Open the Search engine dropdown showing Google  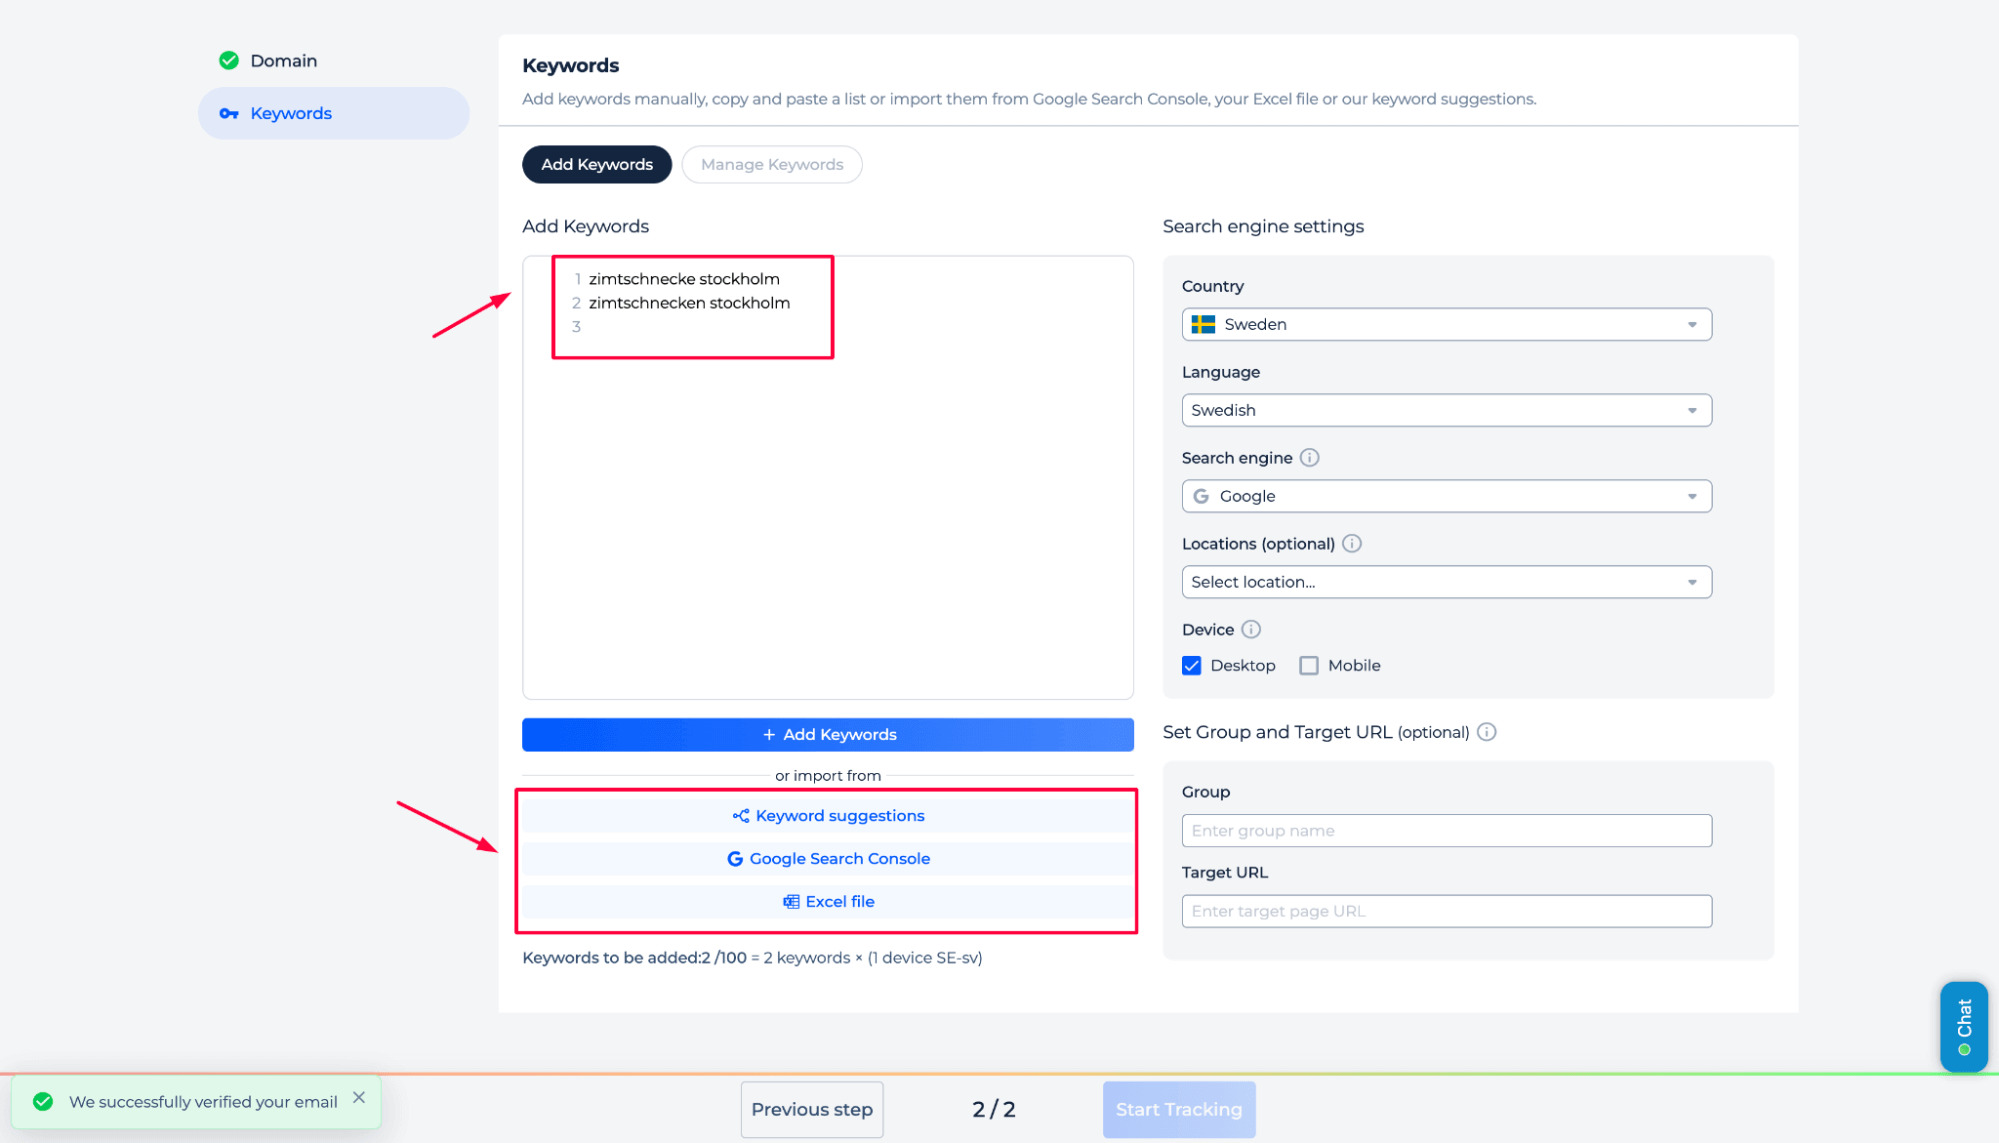1446,497
